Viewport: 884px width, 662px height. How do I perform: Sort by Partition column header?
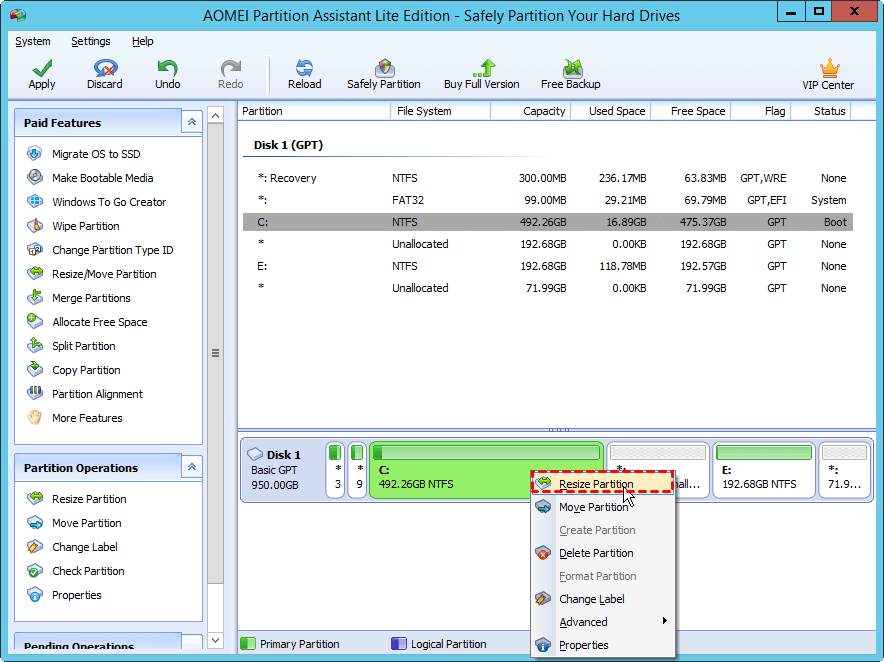[314, 111]
